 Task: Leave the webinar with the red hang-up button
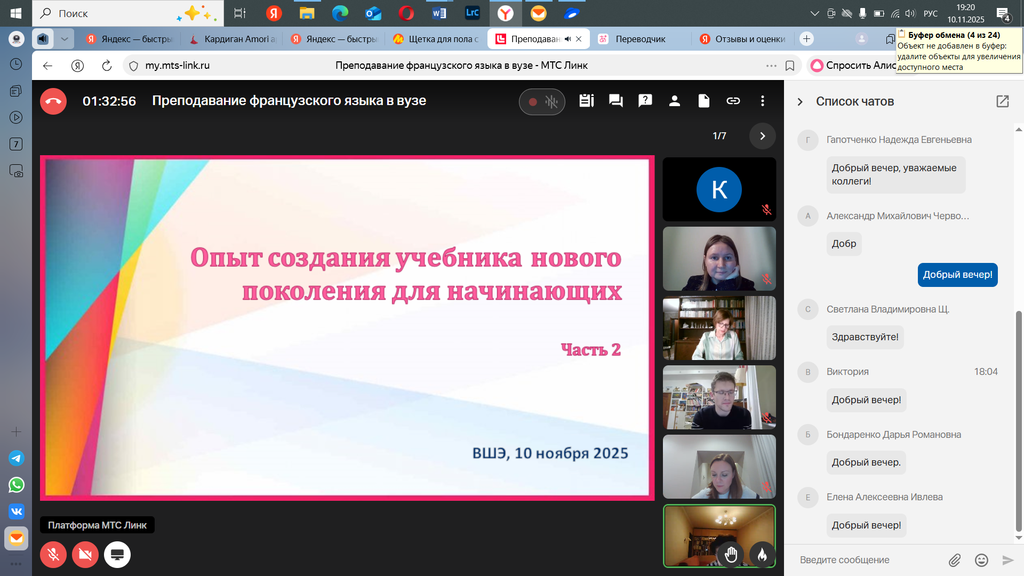point(54,101)
